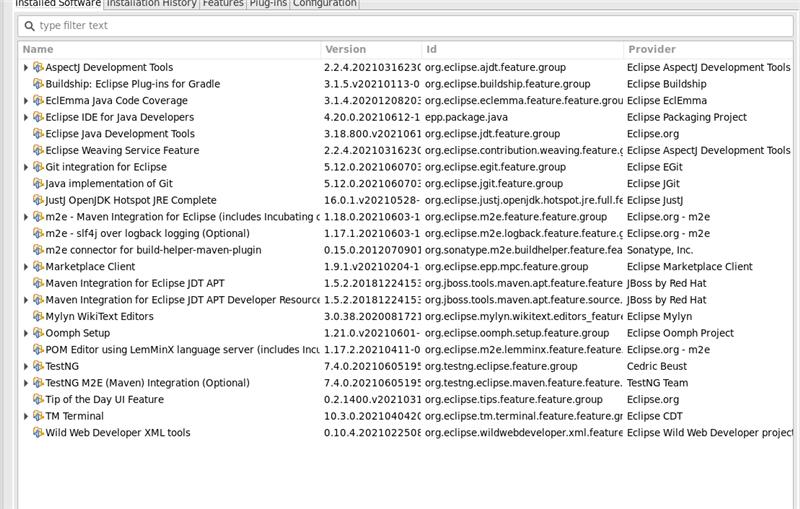
Task: Expand the JDT APT Developer Resources row
Action: tap(26, 299)
